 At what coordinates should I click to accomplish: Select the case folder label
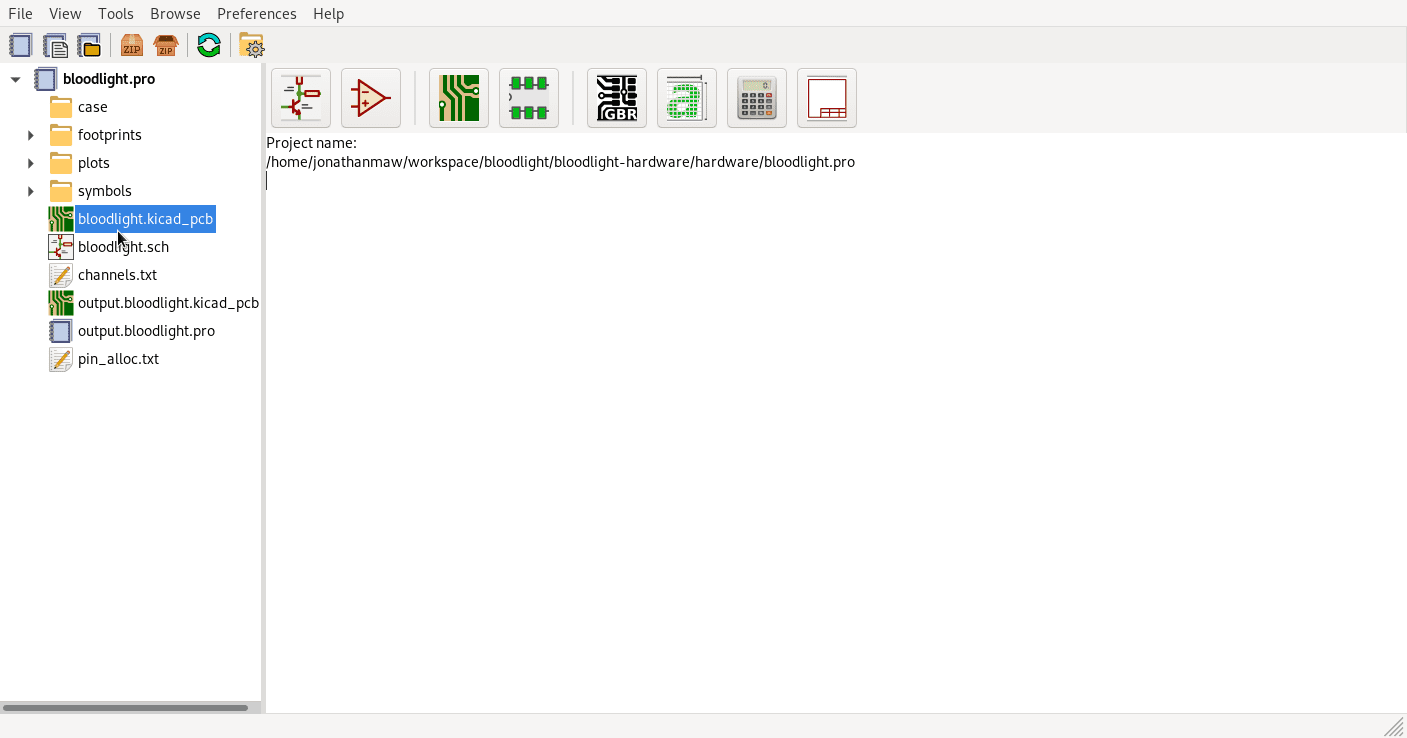93,107
